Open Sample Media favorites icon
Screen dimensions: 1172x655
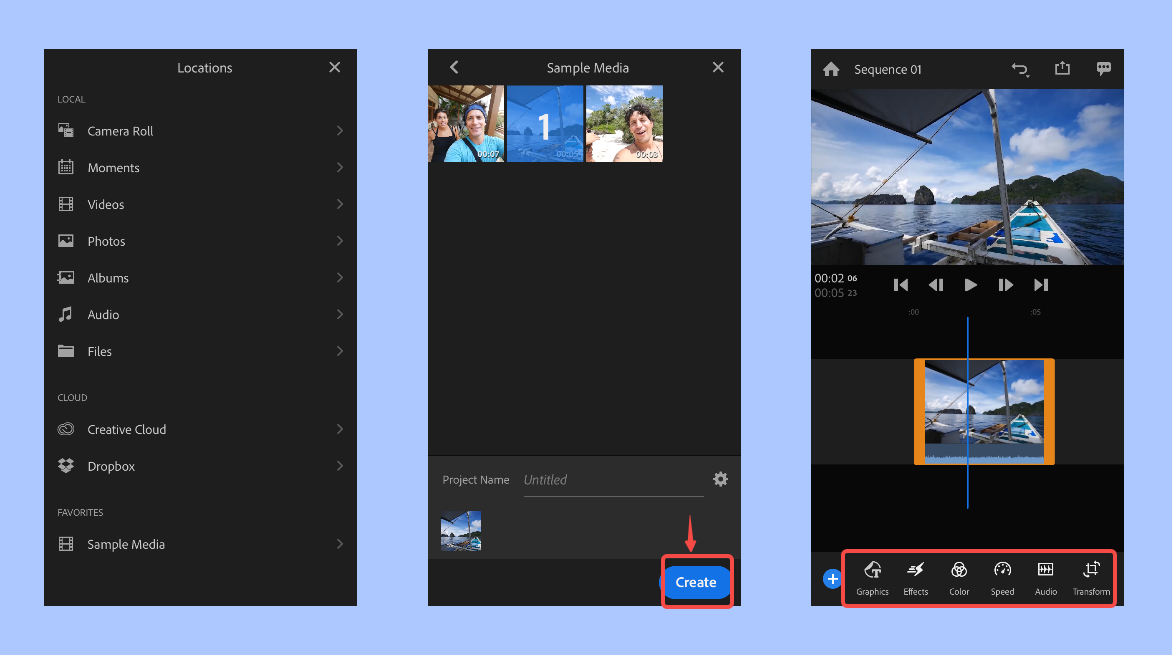click(x=66, y=544)
